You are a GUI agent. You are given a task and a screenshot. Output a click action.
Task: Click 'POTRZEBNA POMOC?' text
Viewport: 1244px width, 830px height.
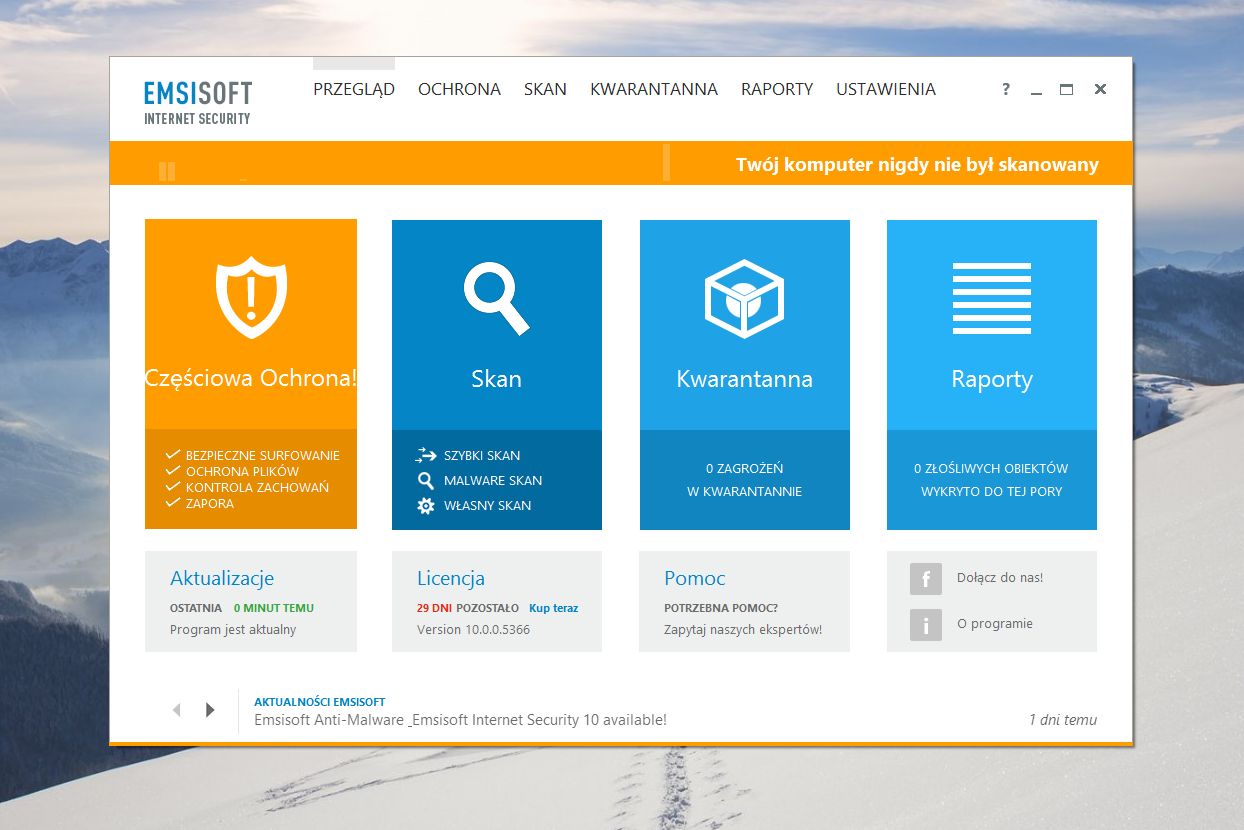[721, 608]
